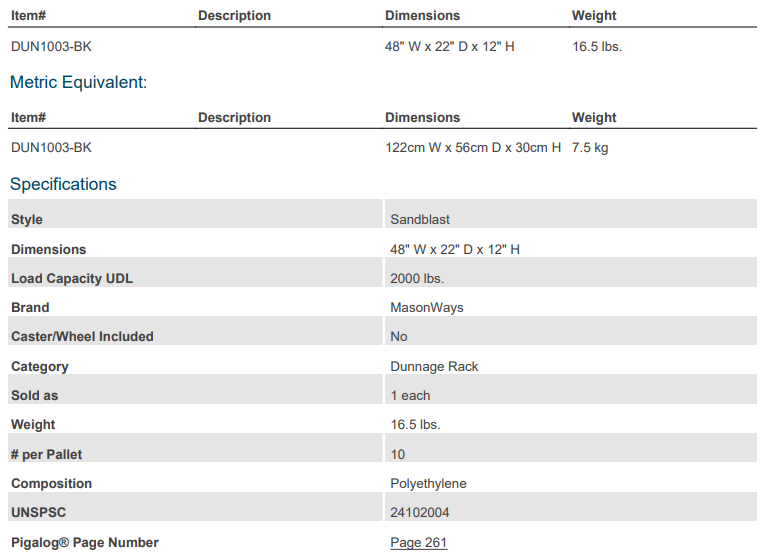This screenshot has height=558, width=761.
Task: Select DUN1003-BK in the first table
Action: point(51,47)
